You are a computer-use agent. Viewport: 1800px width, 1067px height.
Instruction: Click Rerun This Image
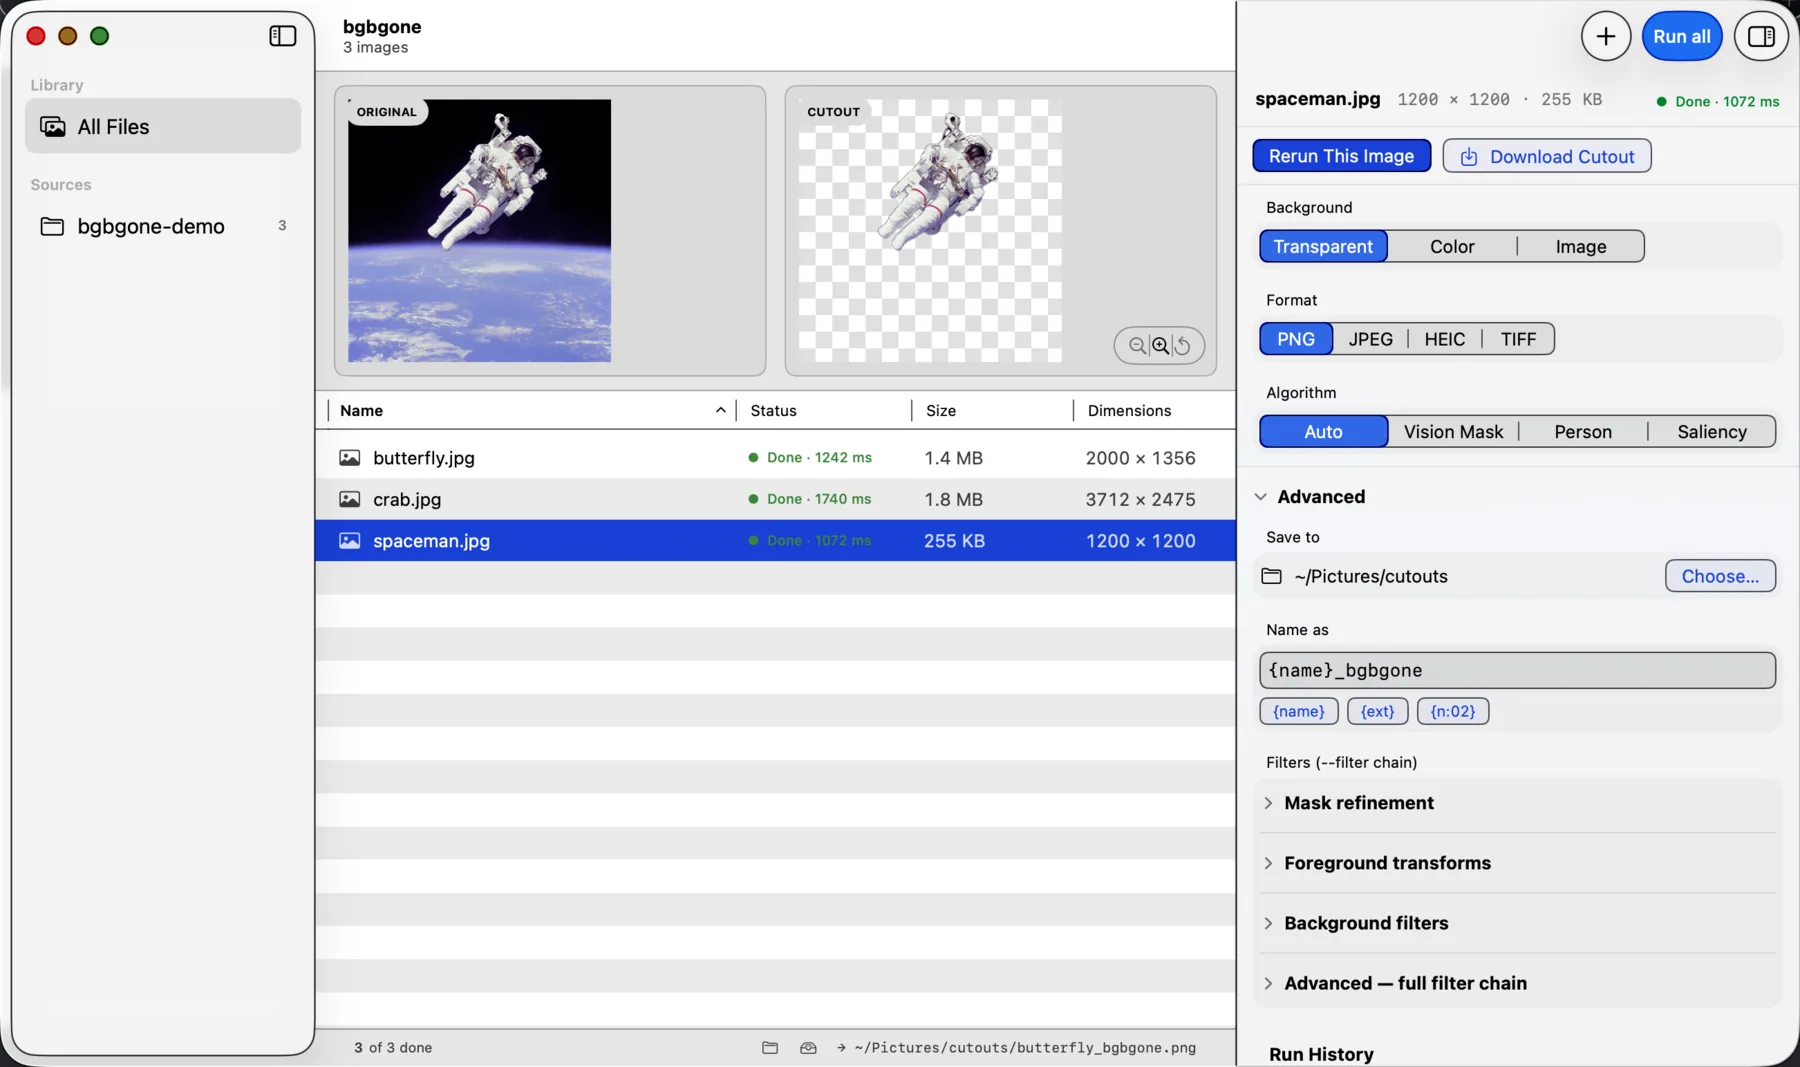pos(1341,156)
